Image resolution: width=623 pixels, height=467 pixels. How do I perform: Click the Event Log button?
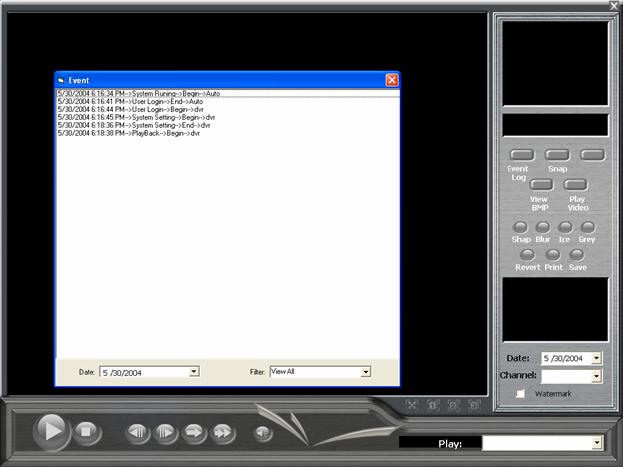(x=521, y=155)
